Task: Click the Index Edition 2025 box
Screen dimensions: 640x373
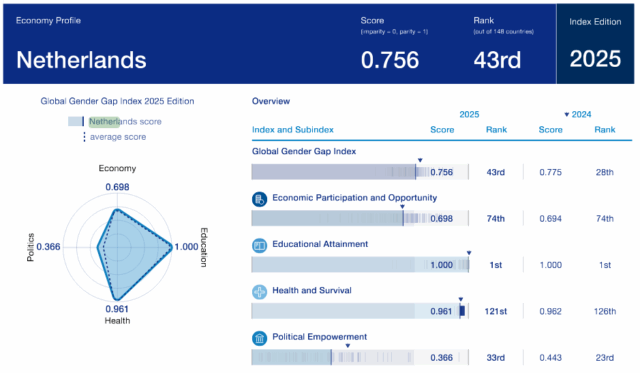Action: [x=595, y=44]
